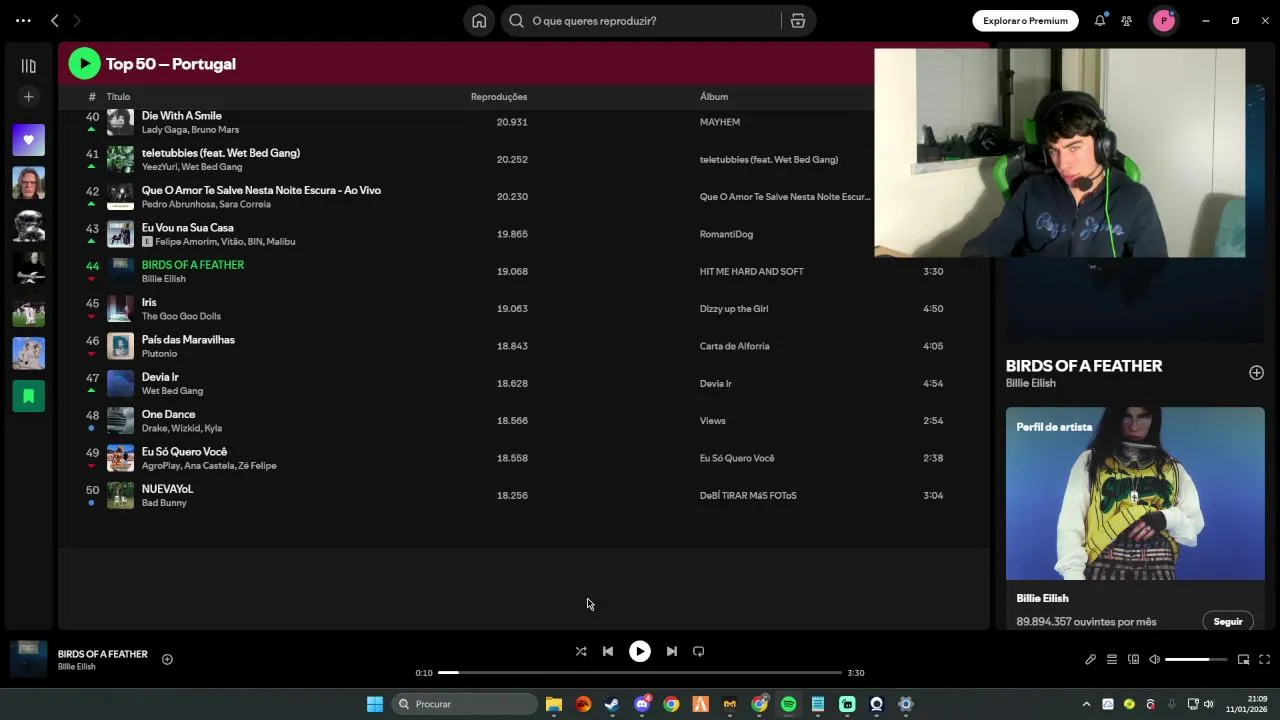Seek within the song progress bar
The width and height of the screenshot is (1280, 720).
tap(640, 673)
